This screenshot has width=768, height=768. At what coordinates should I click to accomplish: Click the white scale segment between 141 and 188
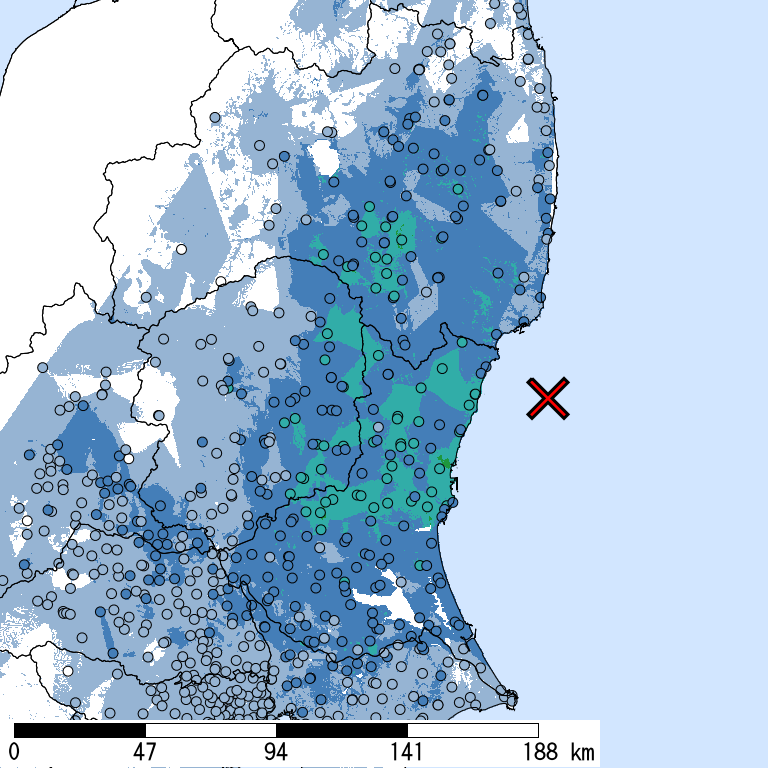pos(472,730)
